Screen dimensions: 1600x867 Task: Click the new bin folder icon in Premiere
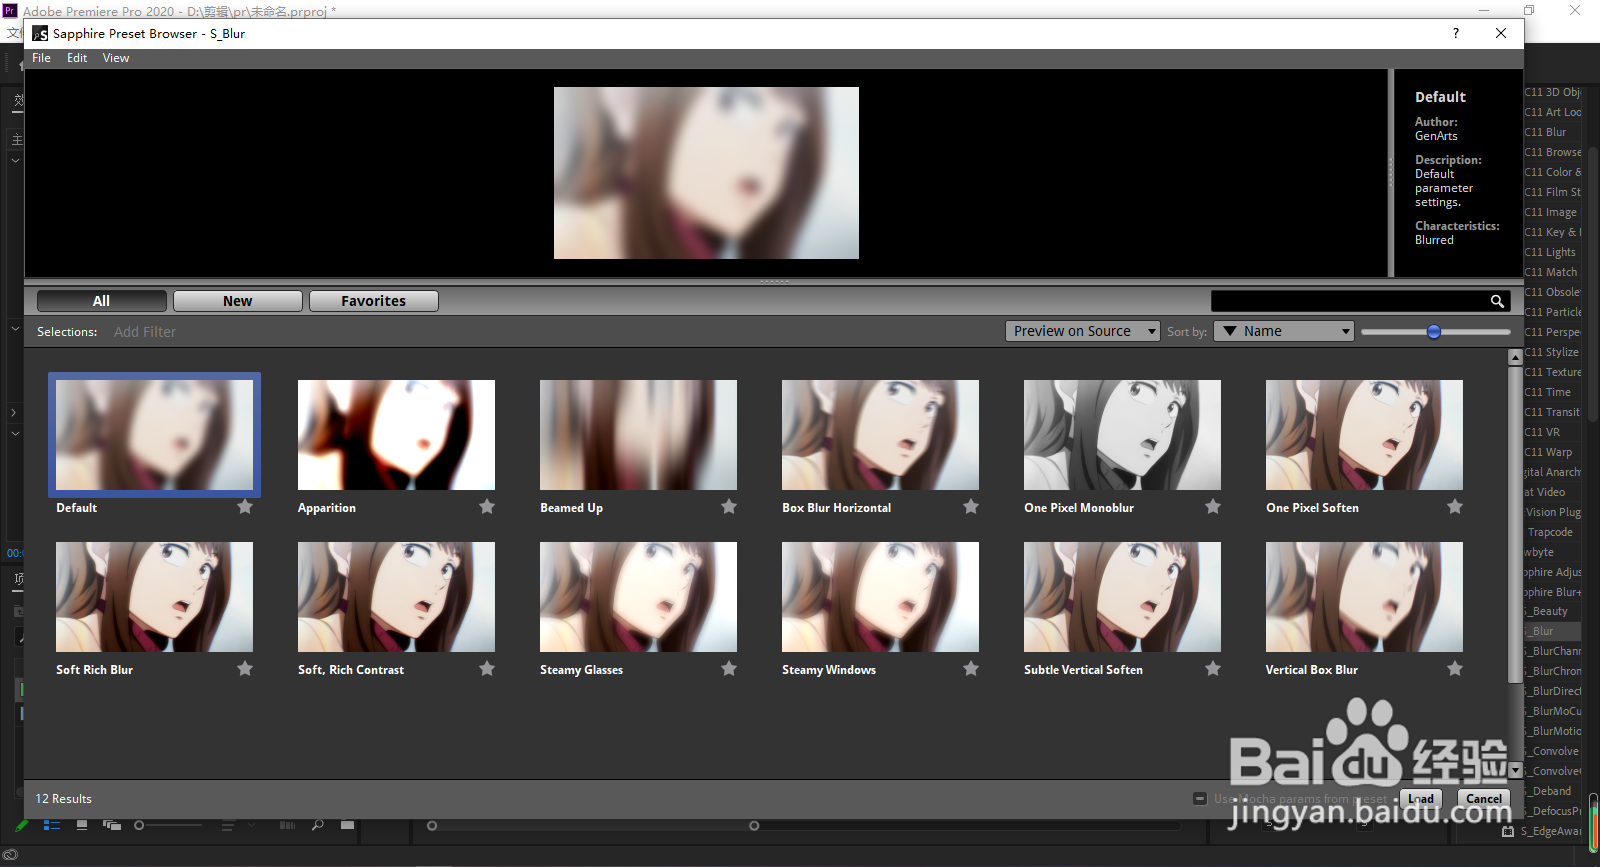pos(347,826)
